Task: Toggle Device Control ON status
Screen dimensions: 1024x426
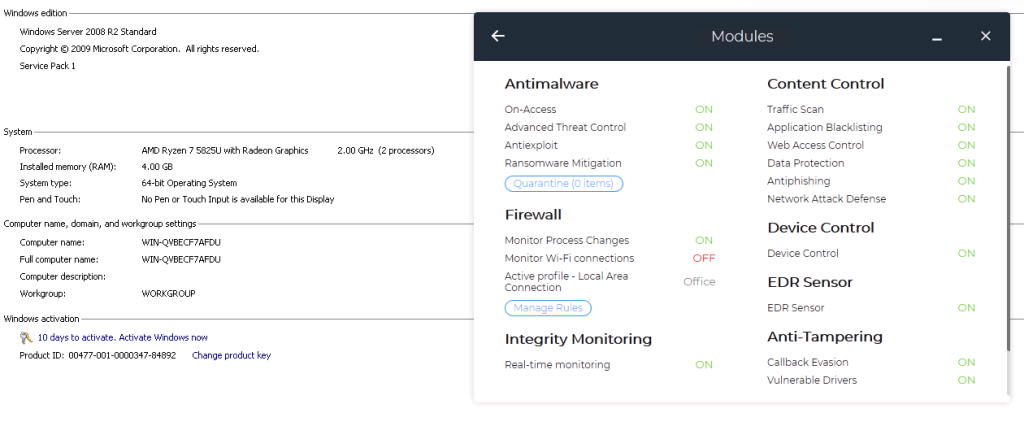Action: [966, 254]
